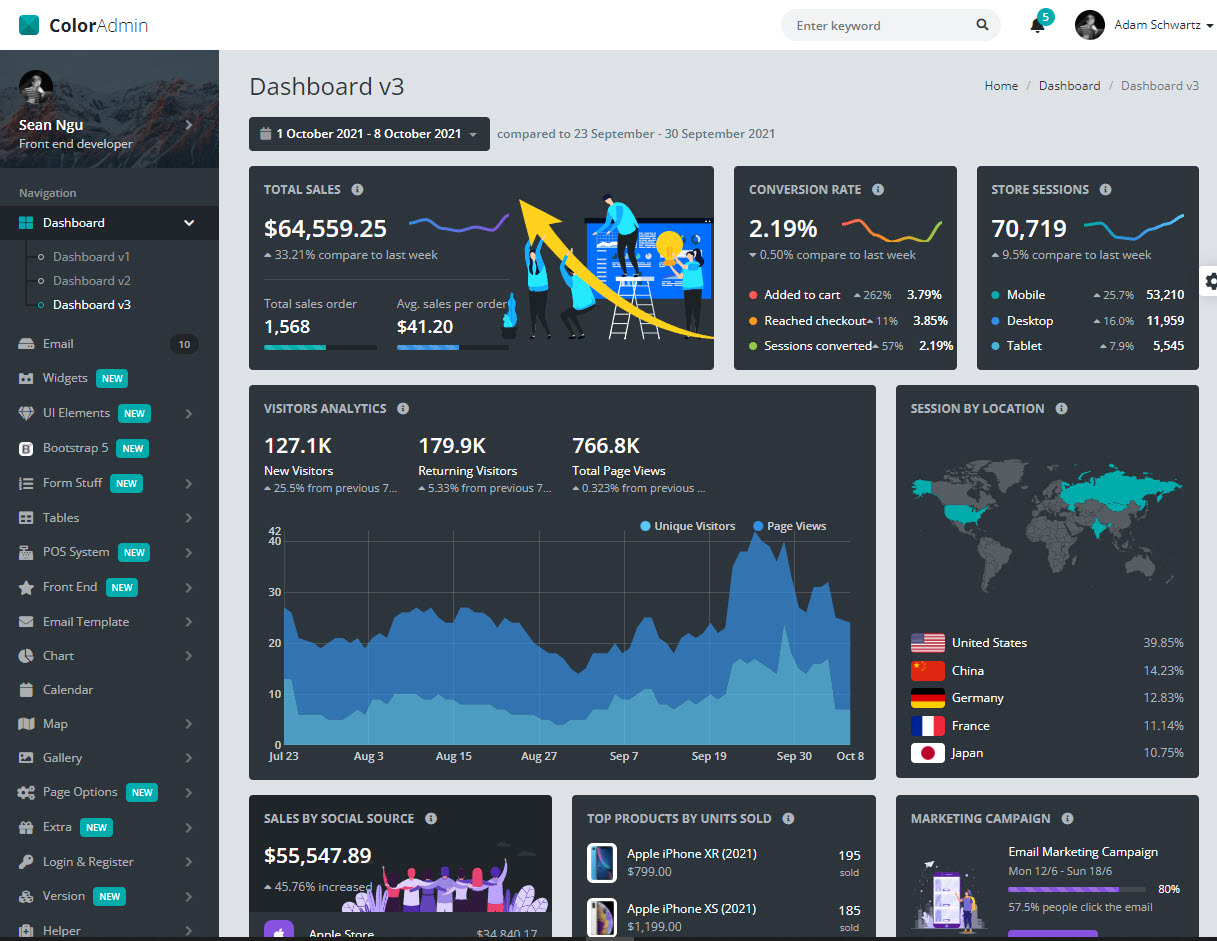The height and width of the screenshot is (941, 1217).
Task: Expand the POS System submenu arrow
Action: pyautogui.click(x=189, y=552)
